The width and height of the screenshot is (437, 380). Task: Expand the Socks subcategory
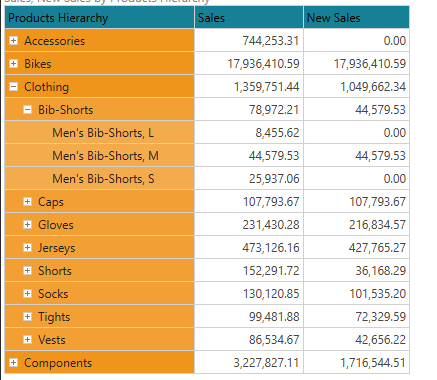click(27, 294)
